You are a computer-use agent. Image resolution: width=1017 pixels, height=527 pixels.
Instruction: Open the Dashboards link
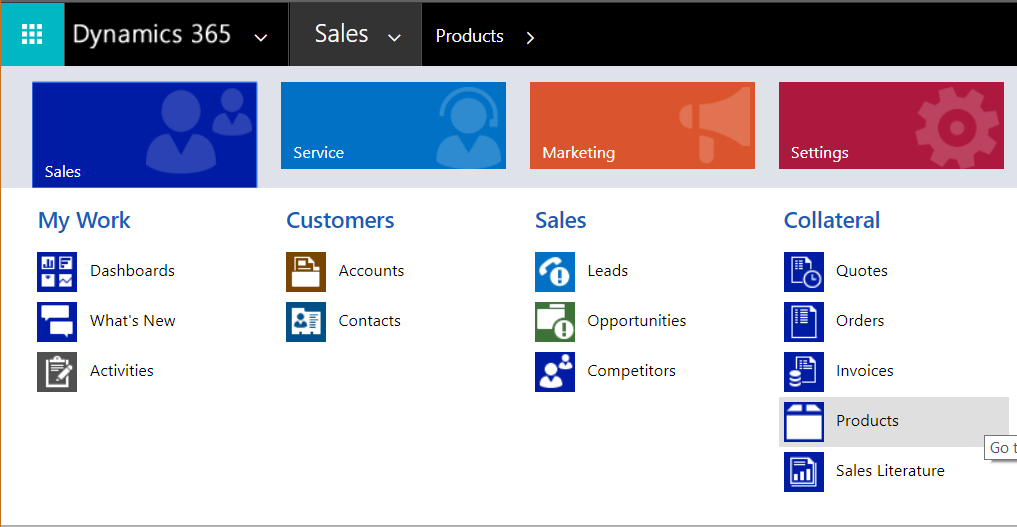[132, 270]
